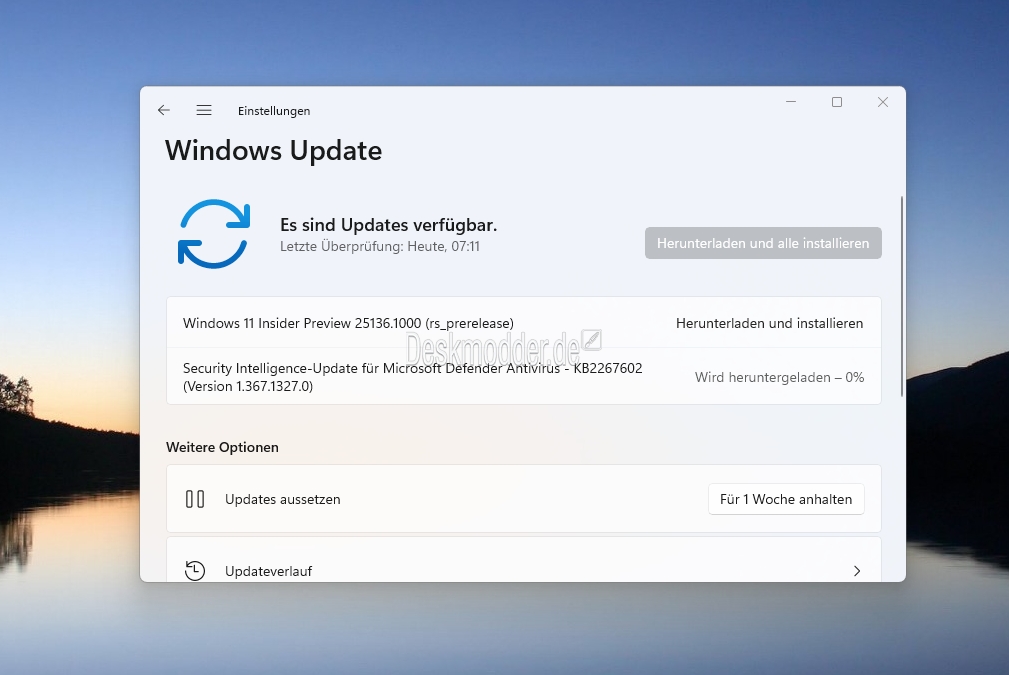This screenshot has height=675, width=1009.
Task: Maximize the Einstellungen window
Action: [x=837, y=102]
